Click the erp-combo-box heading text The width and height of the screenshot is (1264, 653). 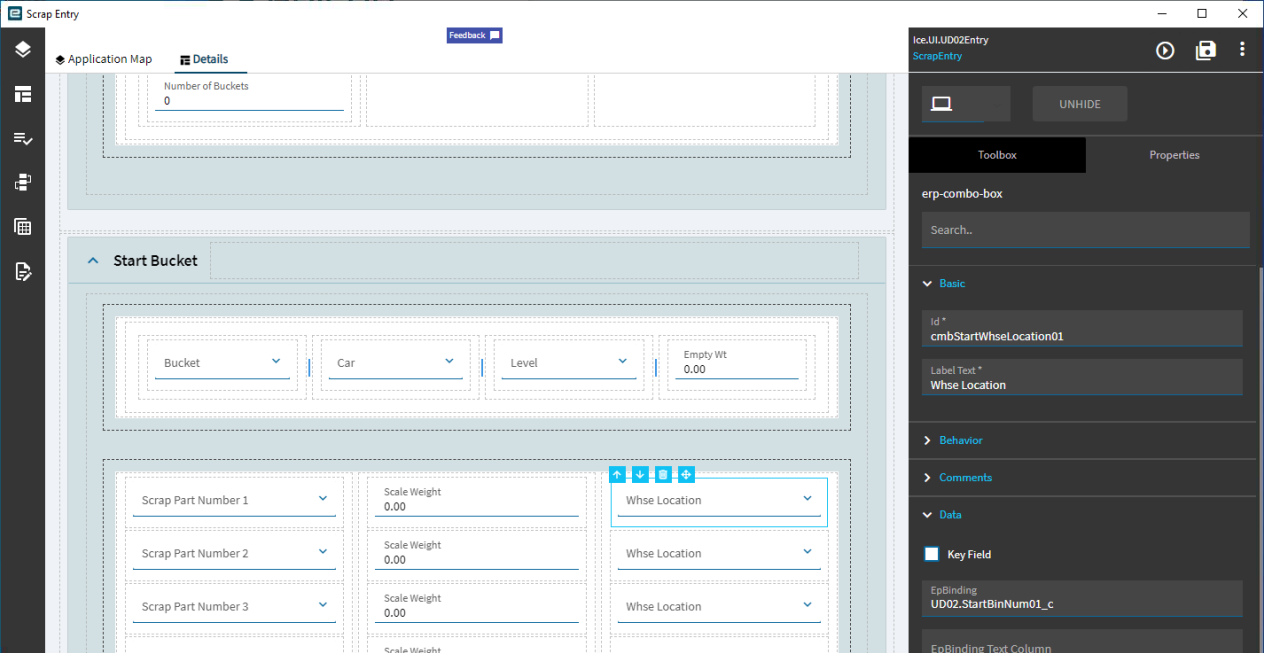coord(961,194)
